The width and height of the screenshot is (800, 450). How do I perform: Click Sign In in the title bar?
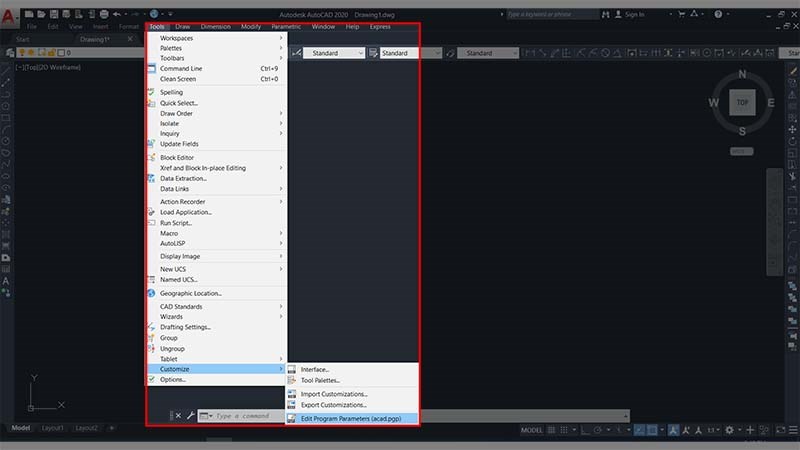(634, 14)
